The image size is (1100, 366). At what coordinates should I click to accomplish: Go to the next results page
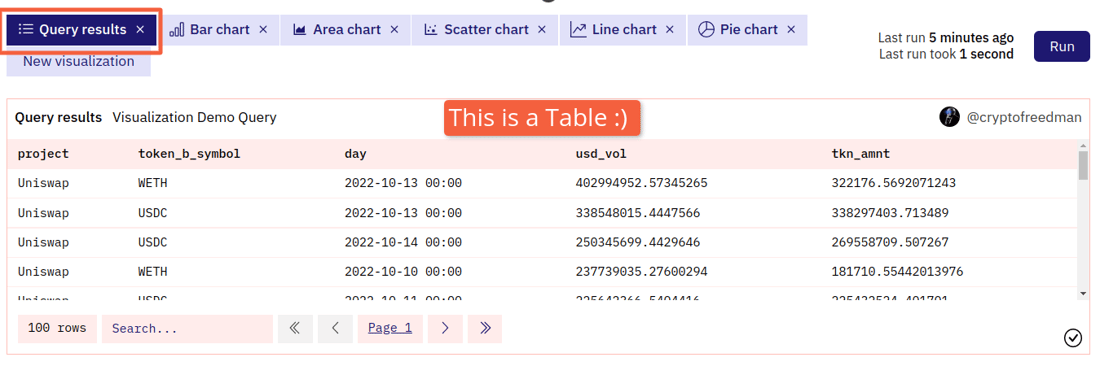[x=445, y=328]
